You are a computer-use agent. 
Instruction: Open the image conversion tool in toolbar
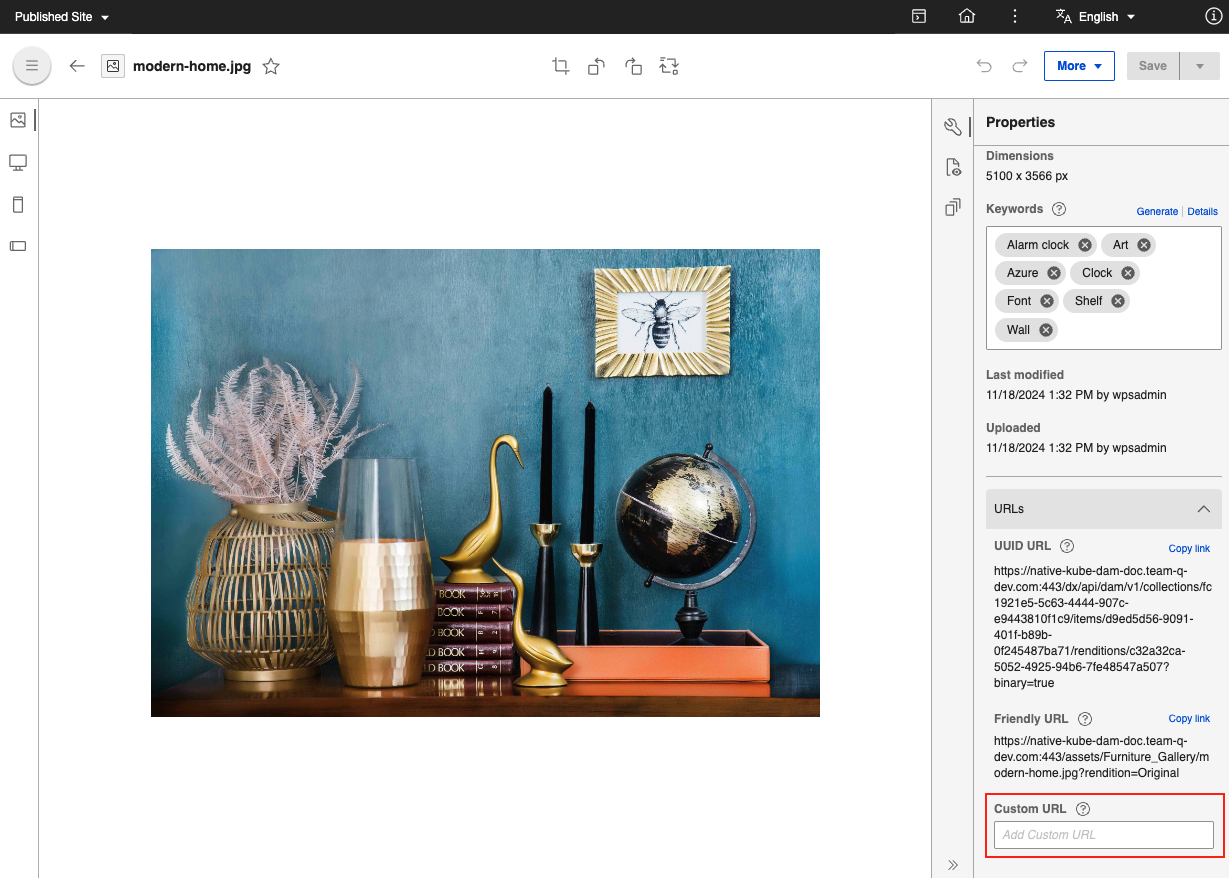coord(669,66)
